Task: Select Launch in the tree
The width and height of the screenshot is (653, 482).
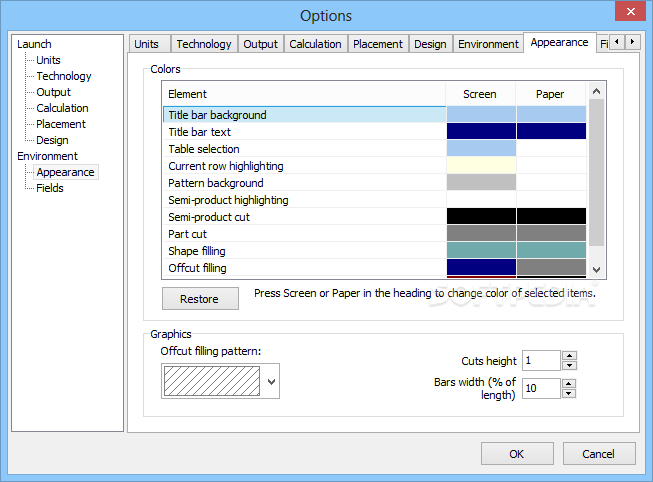Action: [34, 44]
